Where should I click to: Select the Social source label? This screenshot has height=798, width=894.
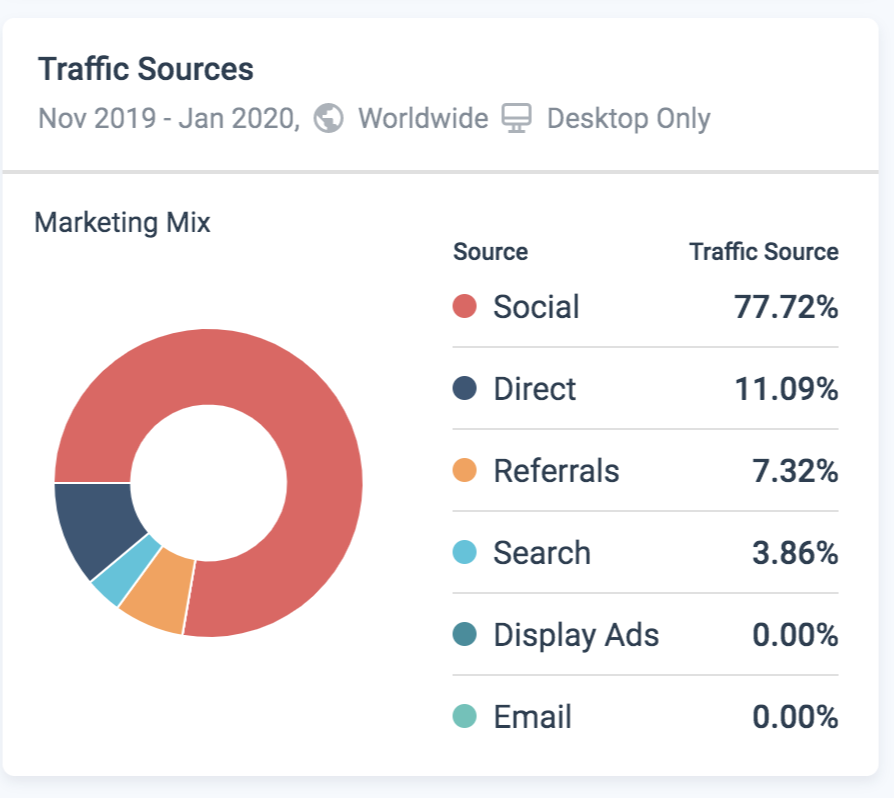[x=536, y=306]
